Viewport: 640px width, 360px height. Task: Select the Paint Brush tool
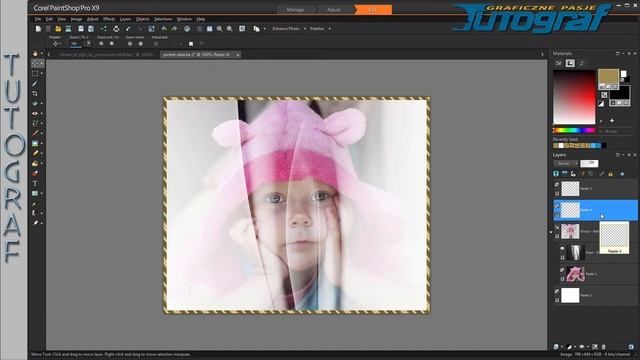point(35,133)
